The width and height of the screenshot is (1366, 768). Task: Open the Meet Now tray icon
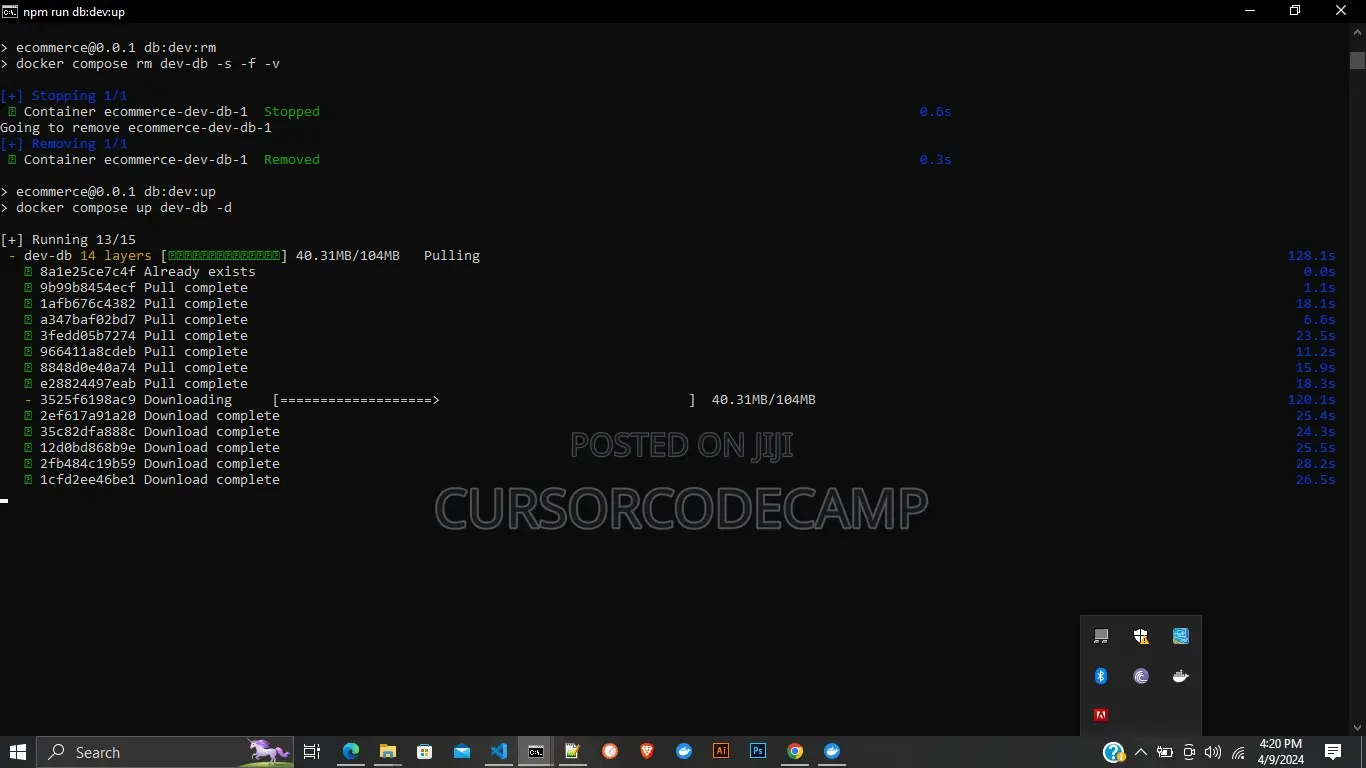[1189, 752]
